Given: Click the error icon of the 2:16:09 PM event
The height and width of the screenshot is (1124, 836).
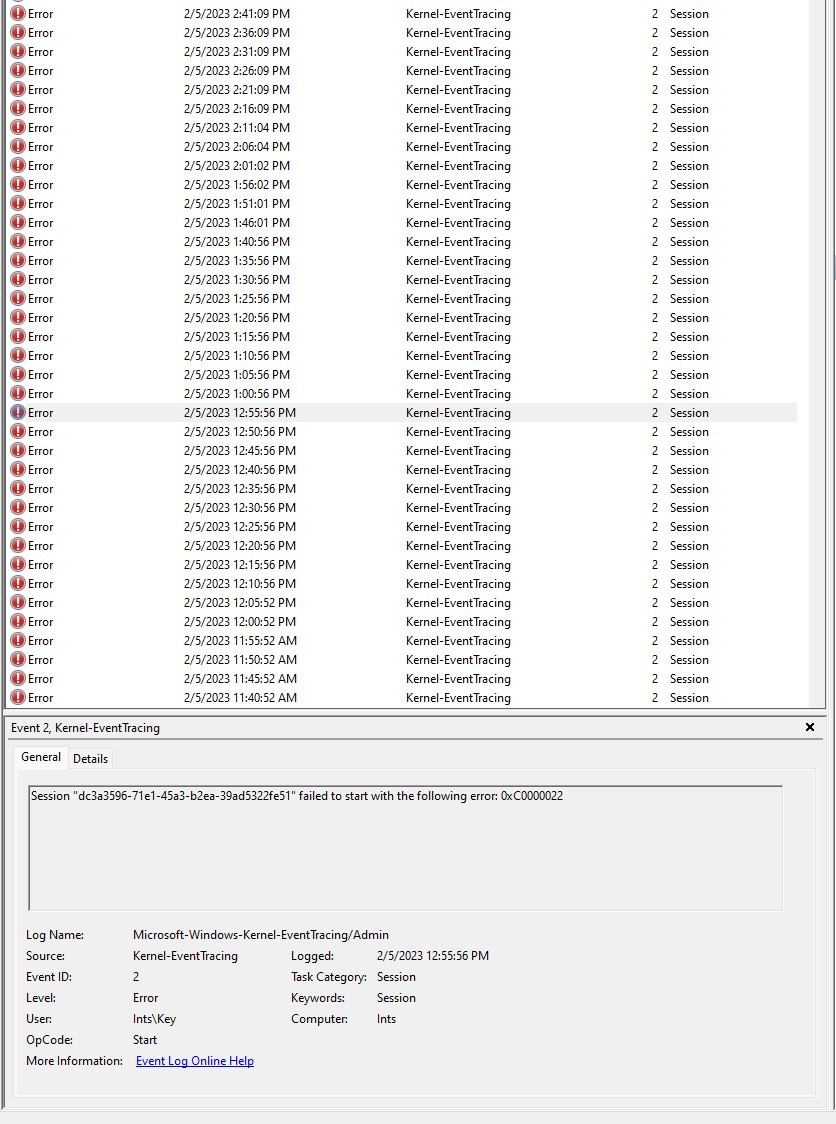Looking at the screenshot, I should tap(18, 108).
